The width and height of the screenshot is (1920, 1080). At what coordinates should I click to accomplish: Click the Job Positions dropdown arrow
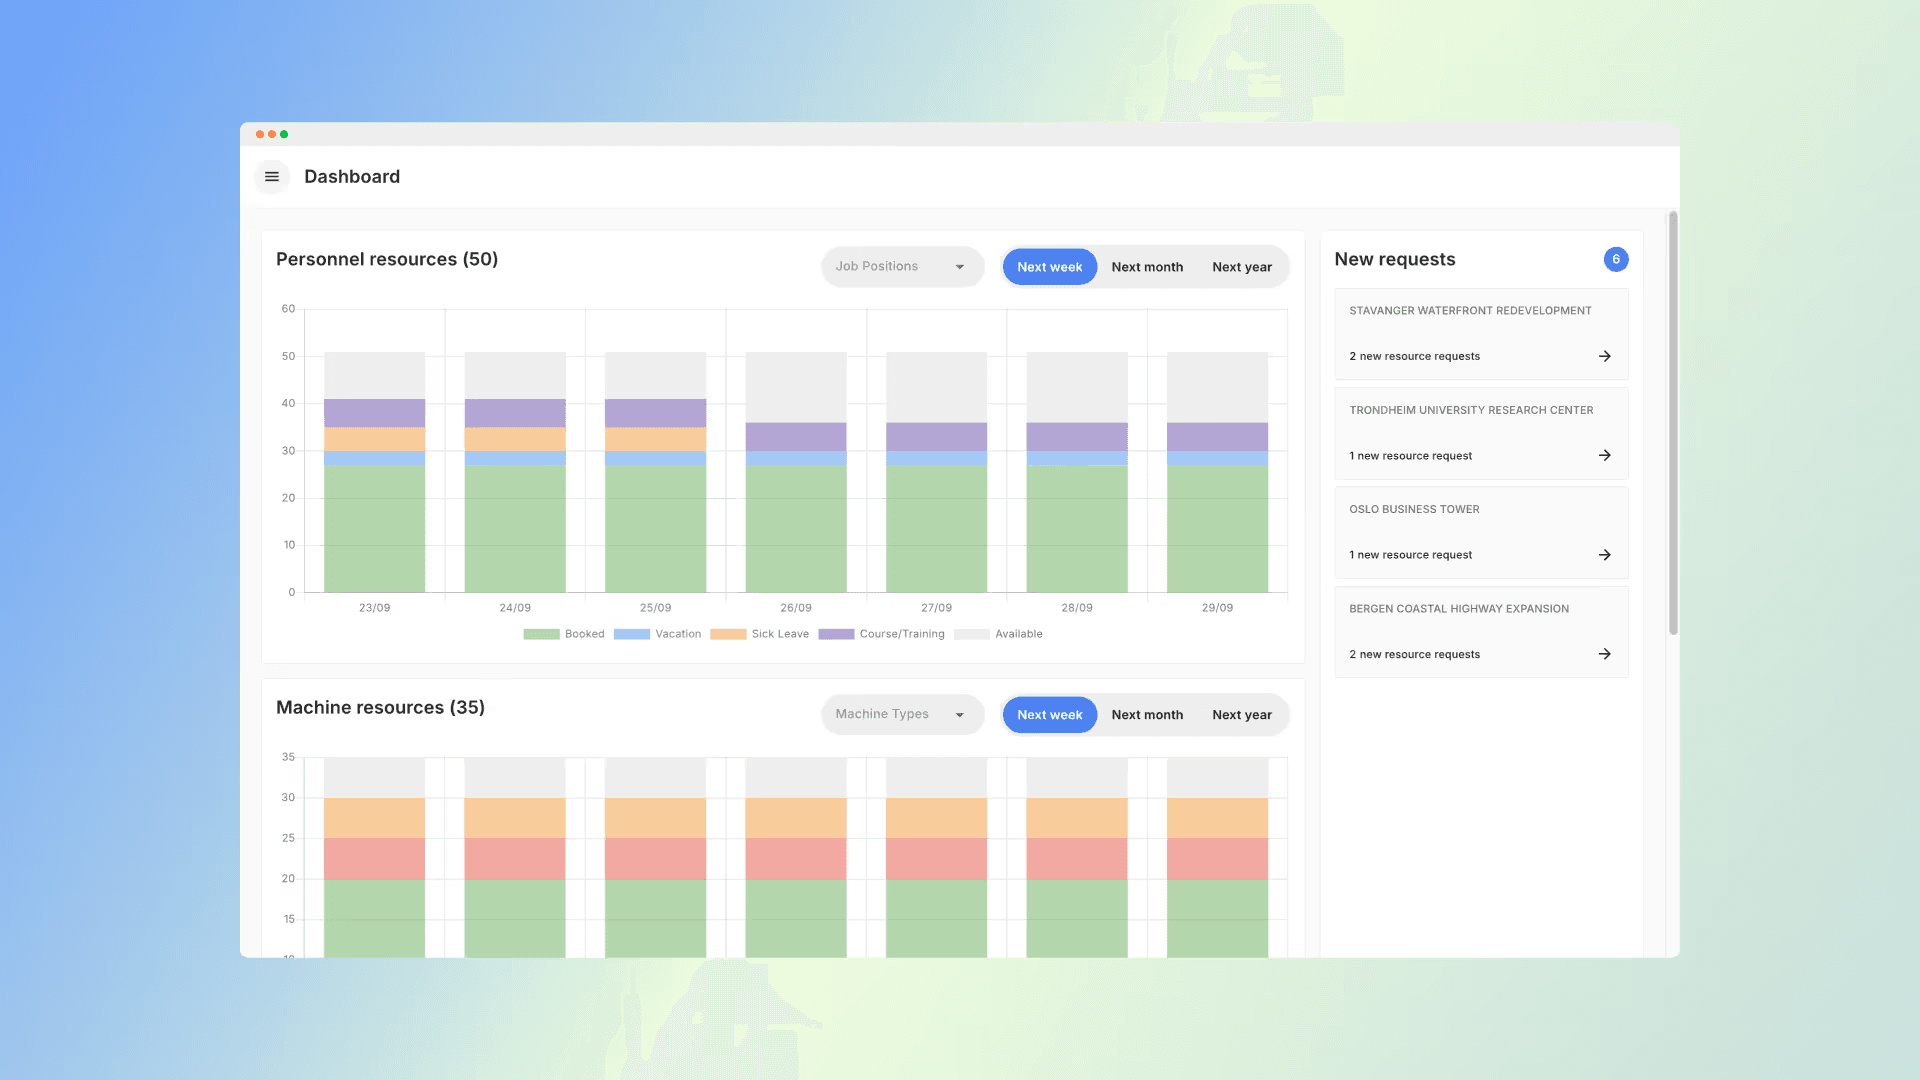tap(960, 267)
